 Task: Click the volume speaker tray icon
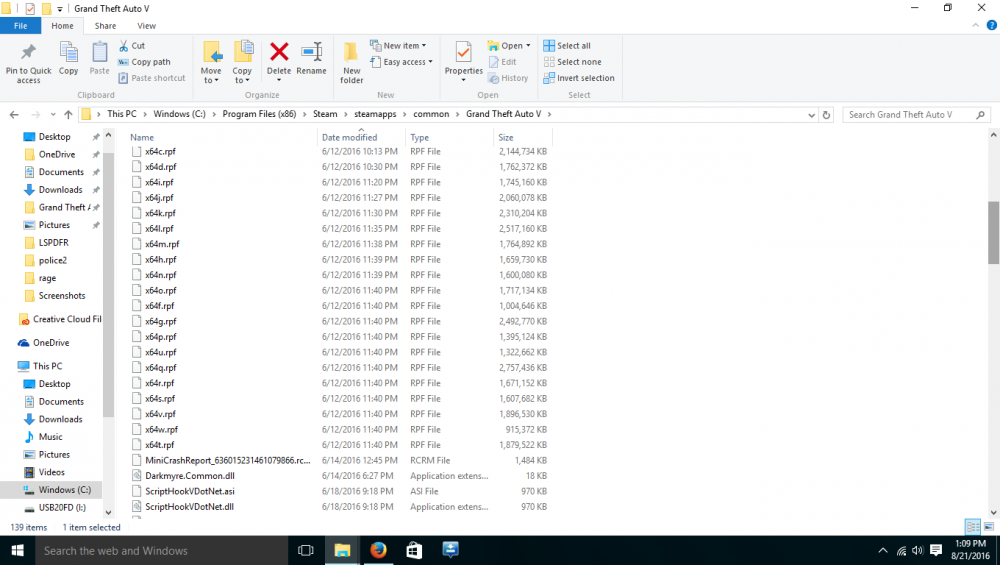[x=918, y=550]
